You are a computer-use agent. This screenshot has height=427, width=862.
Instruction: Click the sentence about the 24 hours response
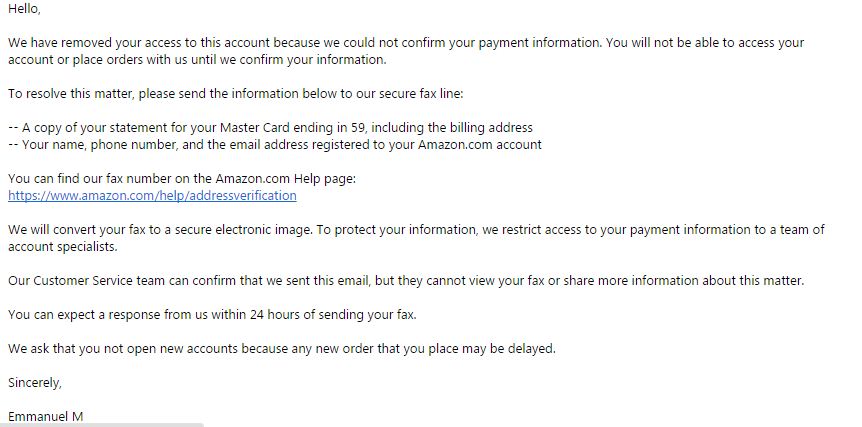pyautogui.click(x=212, y=314)
